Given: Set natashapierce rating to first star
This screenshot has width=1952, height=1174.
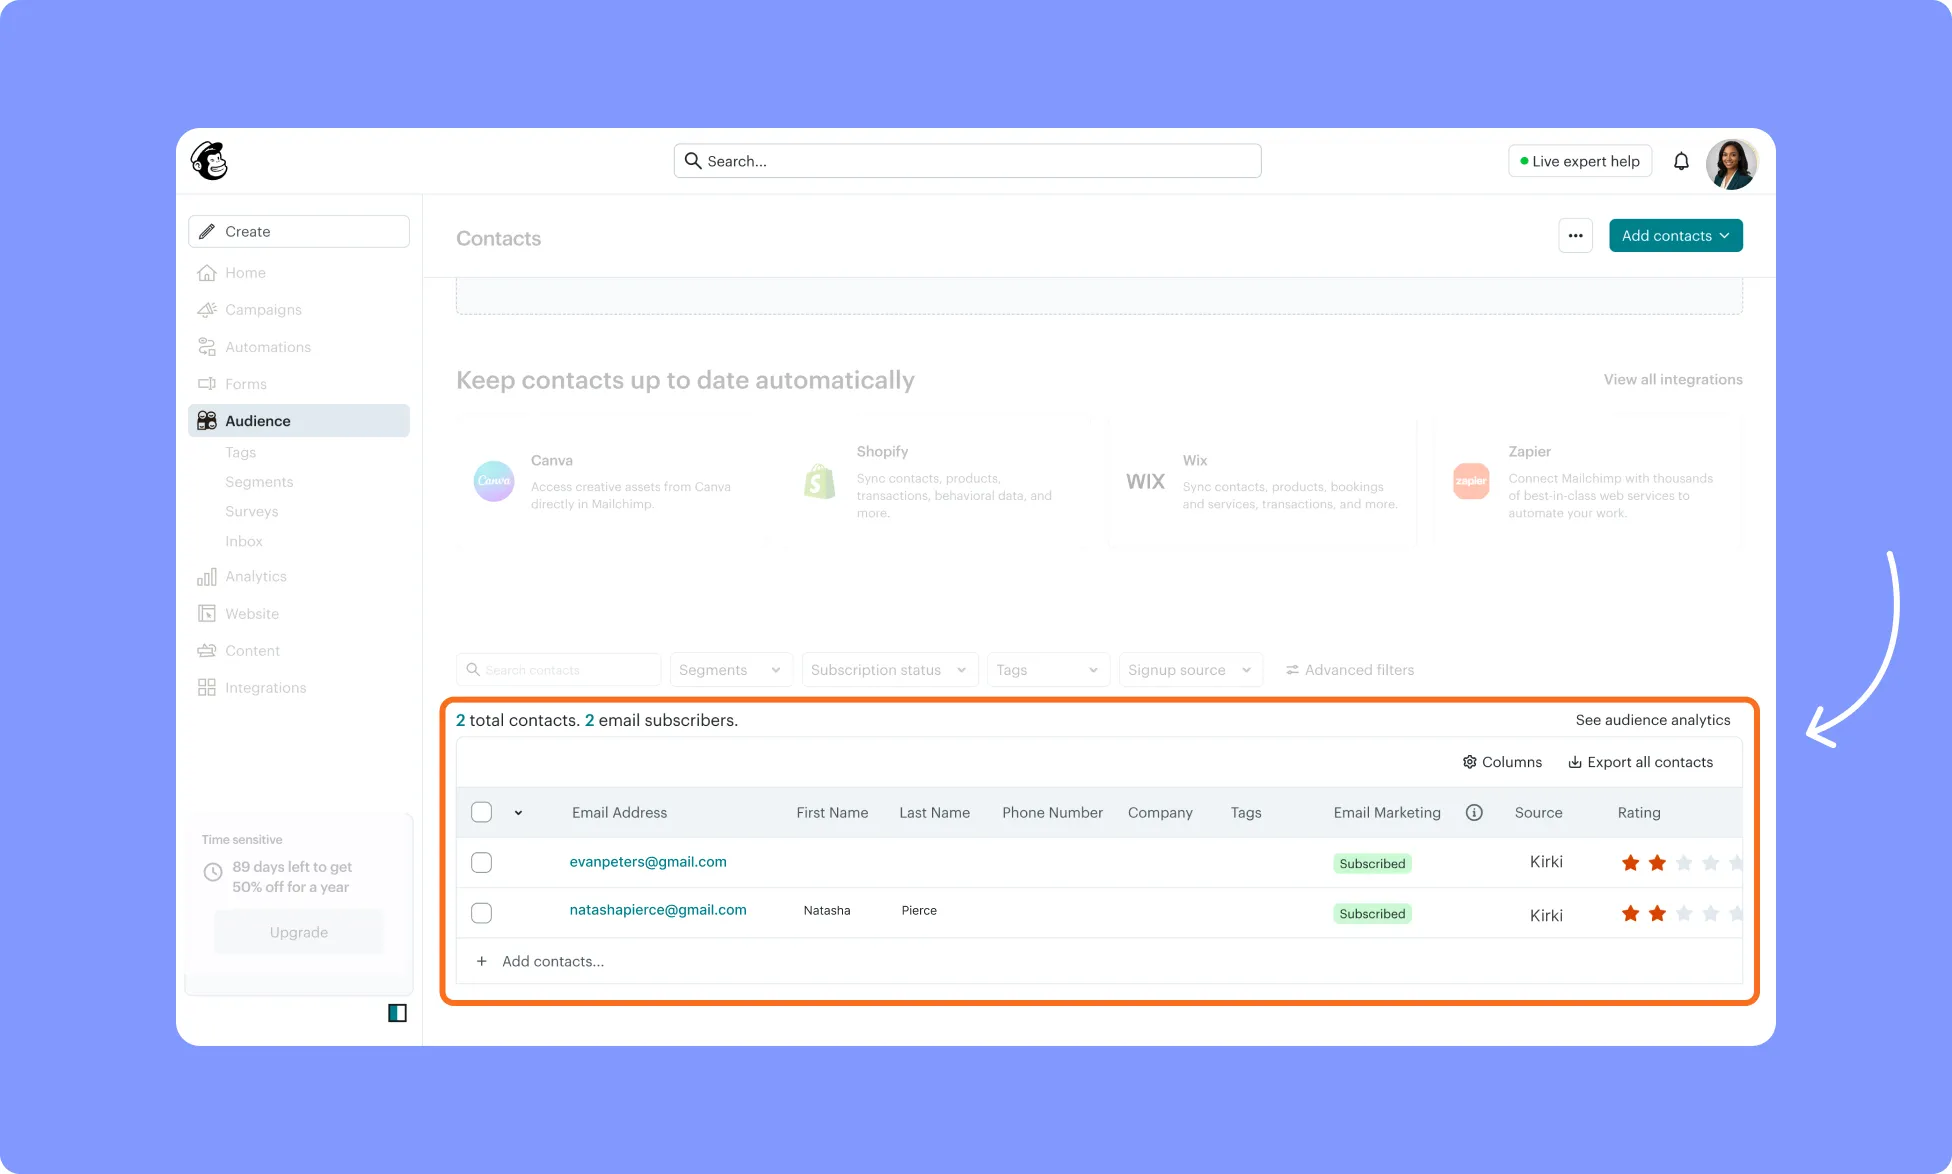Looking at the screenshot, I should [x=1630, y=913].
